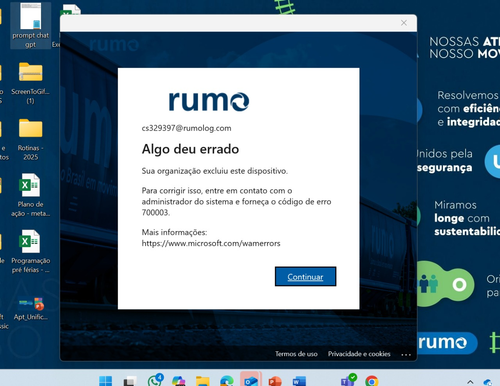Open Word from the taskbar
Viewport: 500px width, 386px height.
(x=299, y=381)
